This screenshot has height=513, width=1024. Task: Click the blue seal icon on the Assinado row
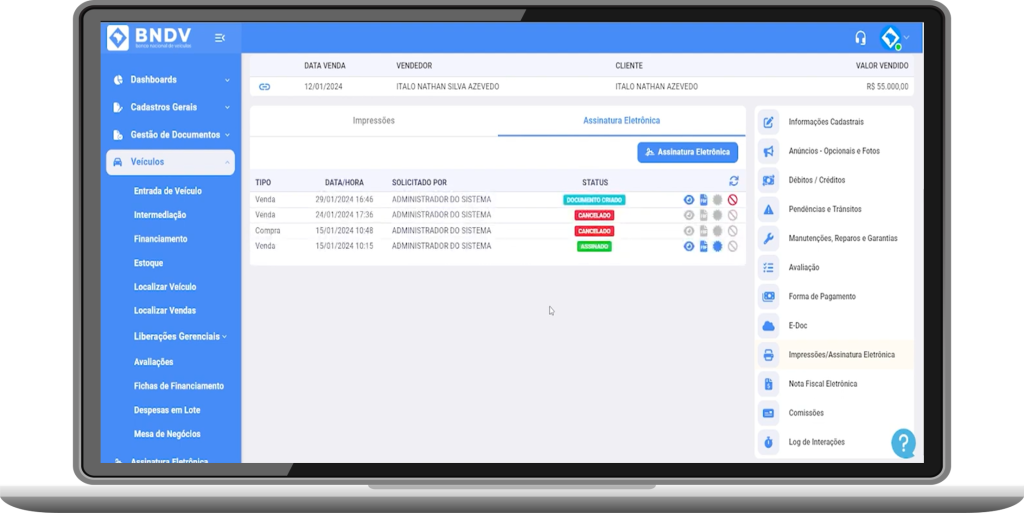[717, 246]
